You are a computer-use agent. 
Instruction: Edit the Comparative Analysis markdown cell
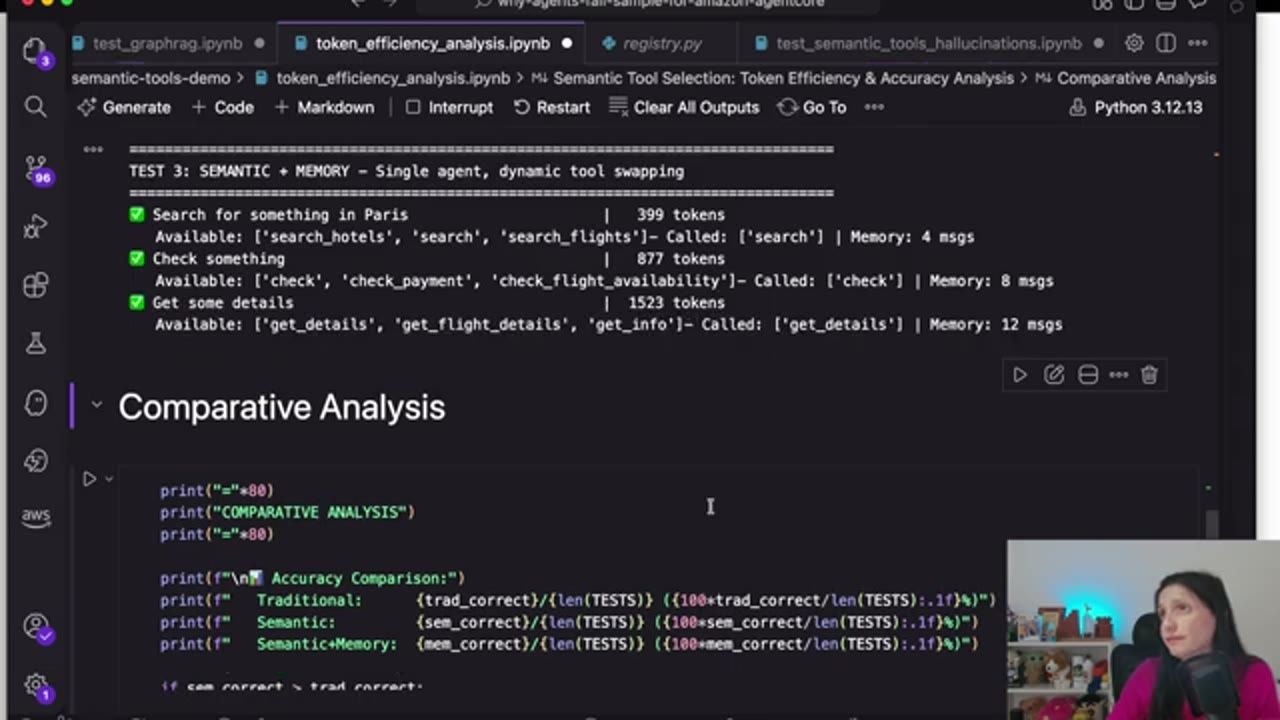(1054, 375)
